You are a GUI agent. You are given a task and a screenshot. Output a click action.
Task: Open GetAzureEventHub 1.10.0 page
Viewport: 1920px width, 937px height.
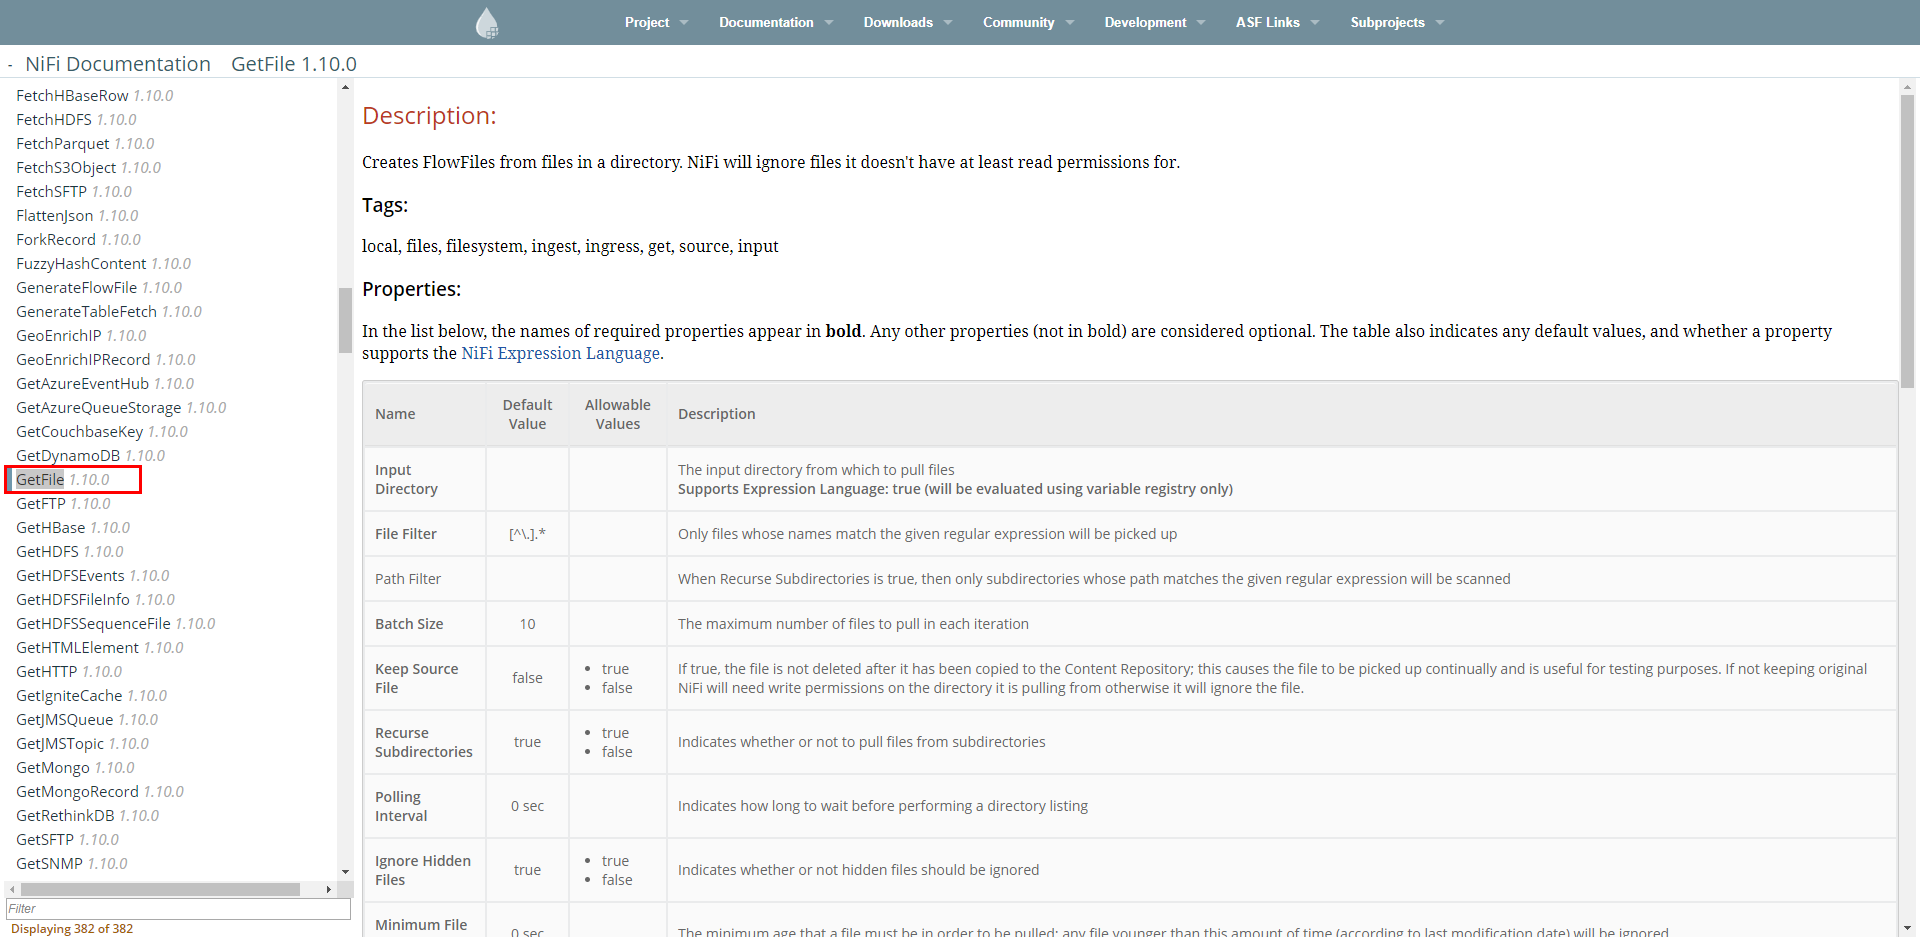pos(105,384)
